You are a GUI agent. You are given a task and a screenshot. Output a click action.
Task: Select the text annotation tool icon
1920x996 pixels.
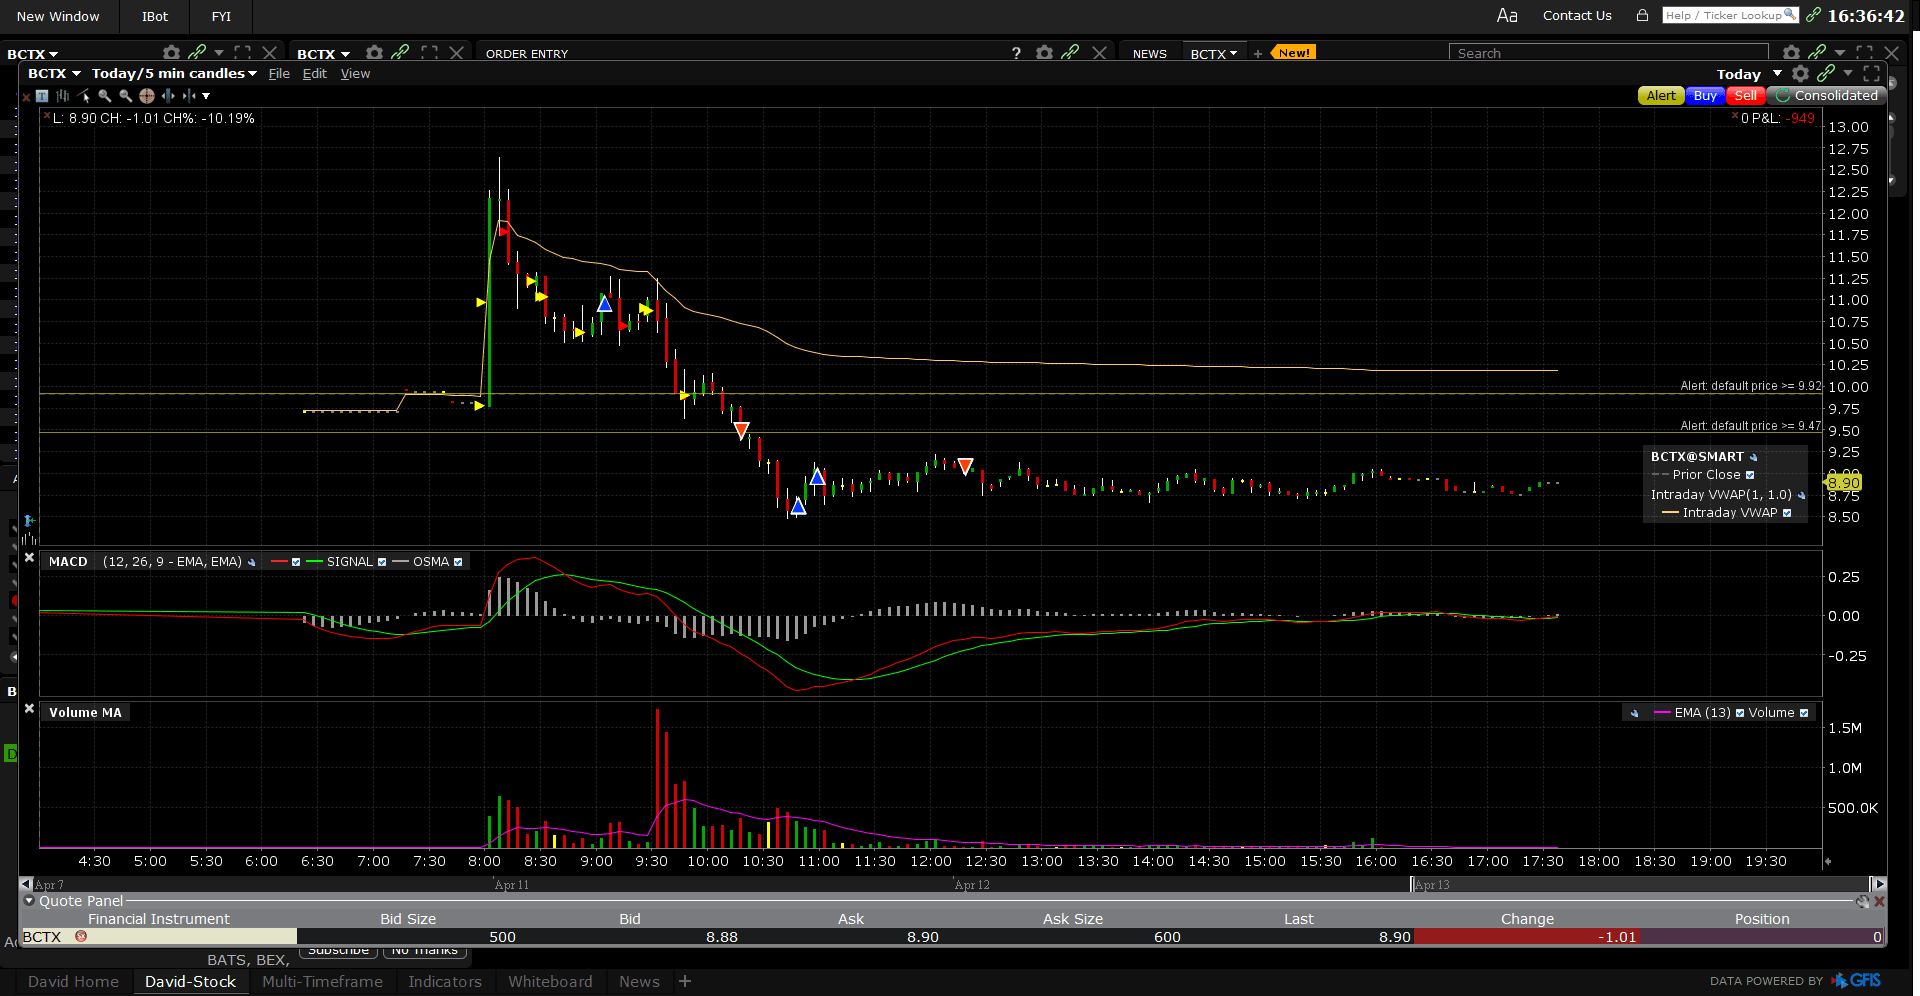click(x=42, y=96)
